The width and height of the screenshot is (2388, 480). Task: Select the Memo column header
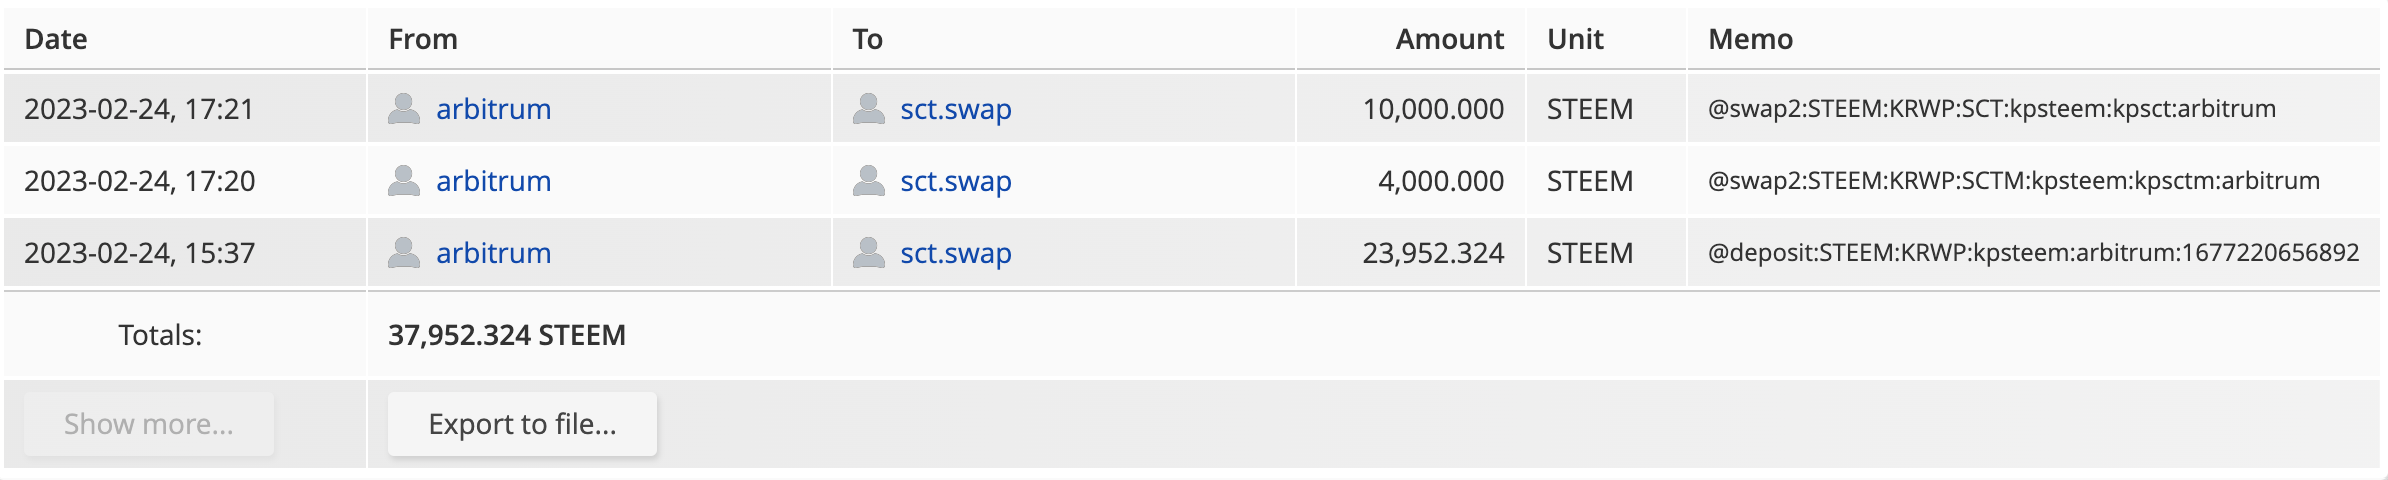click(1750, 39)
